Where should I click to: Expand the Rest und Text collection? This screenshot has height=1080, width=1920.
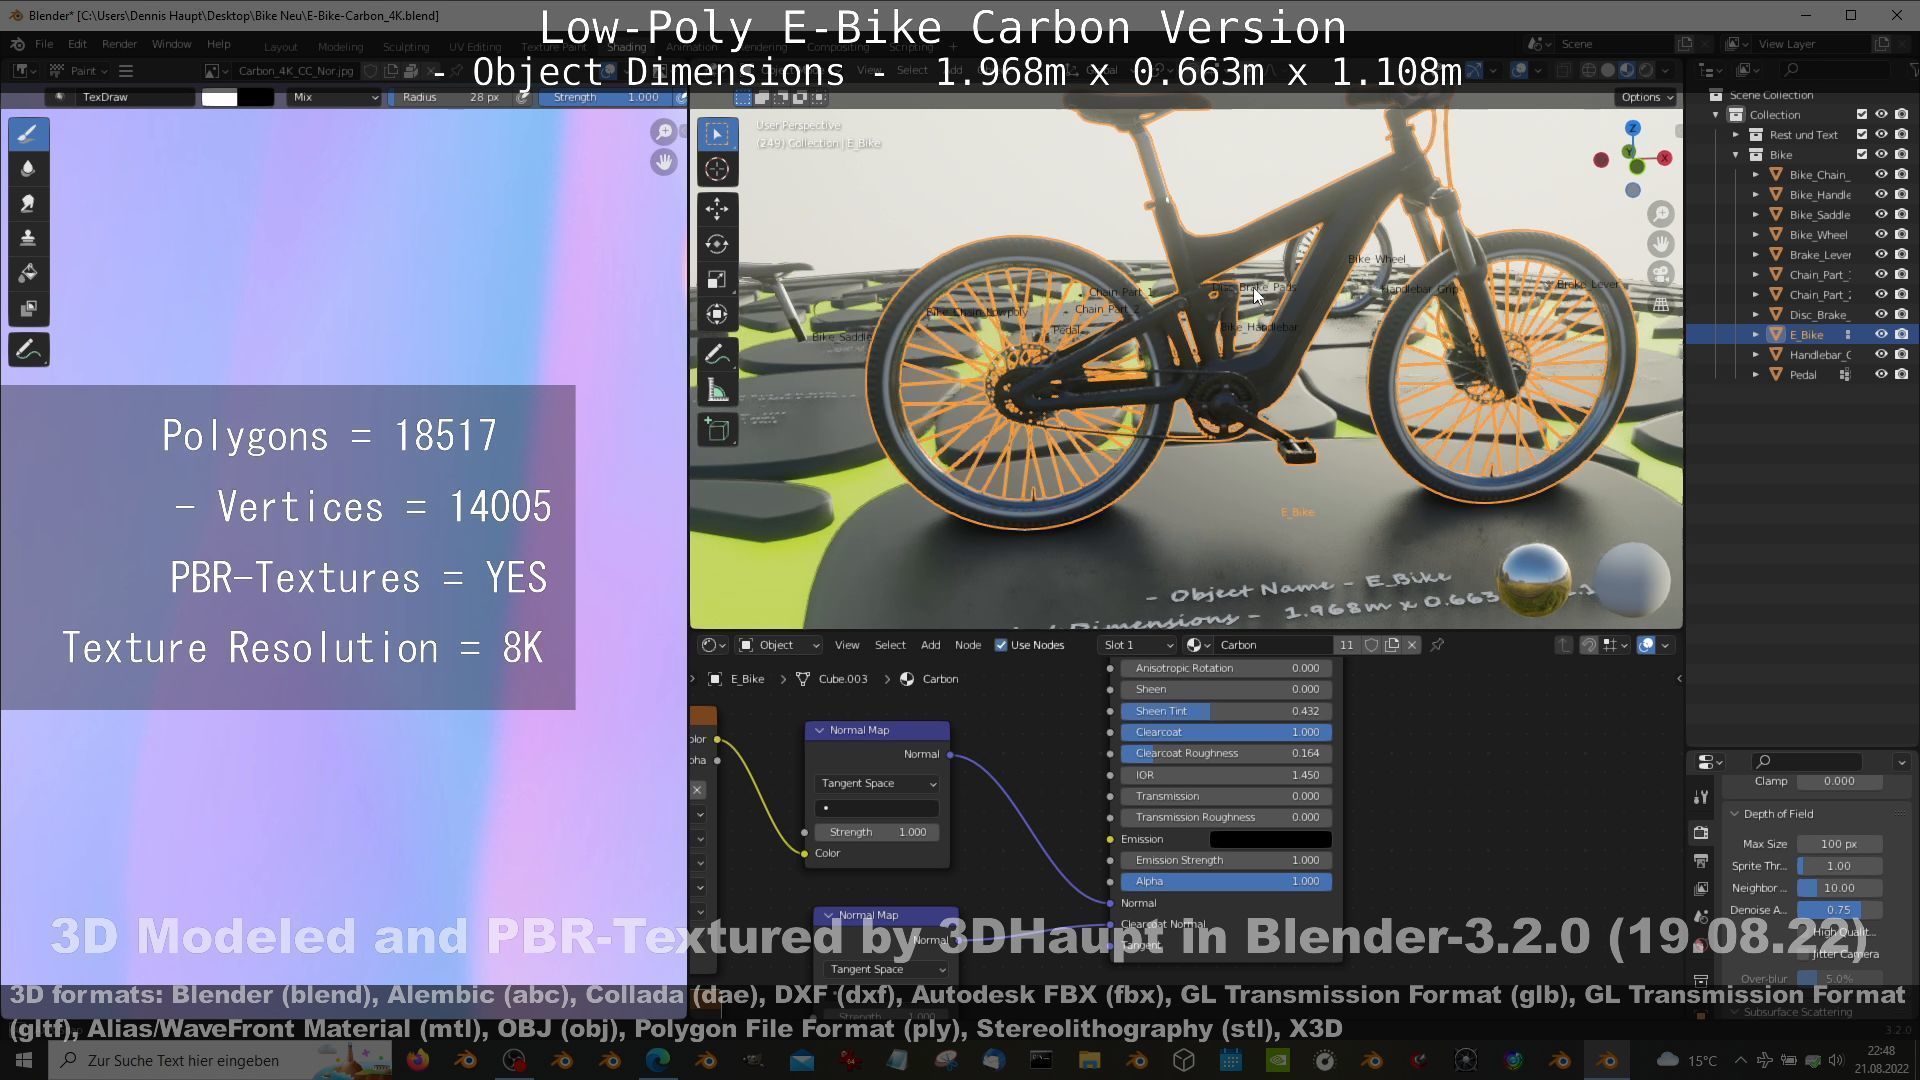1736,135
